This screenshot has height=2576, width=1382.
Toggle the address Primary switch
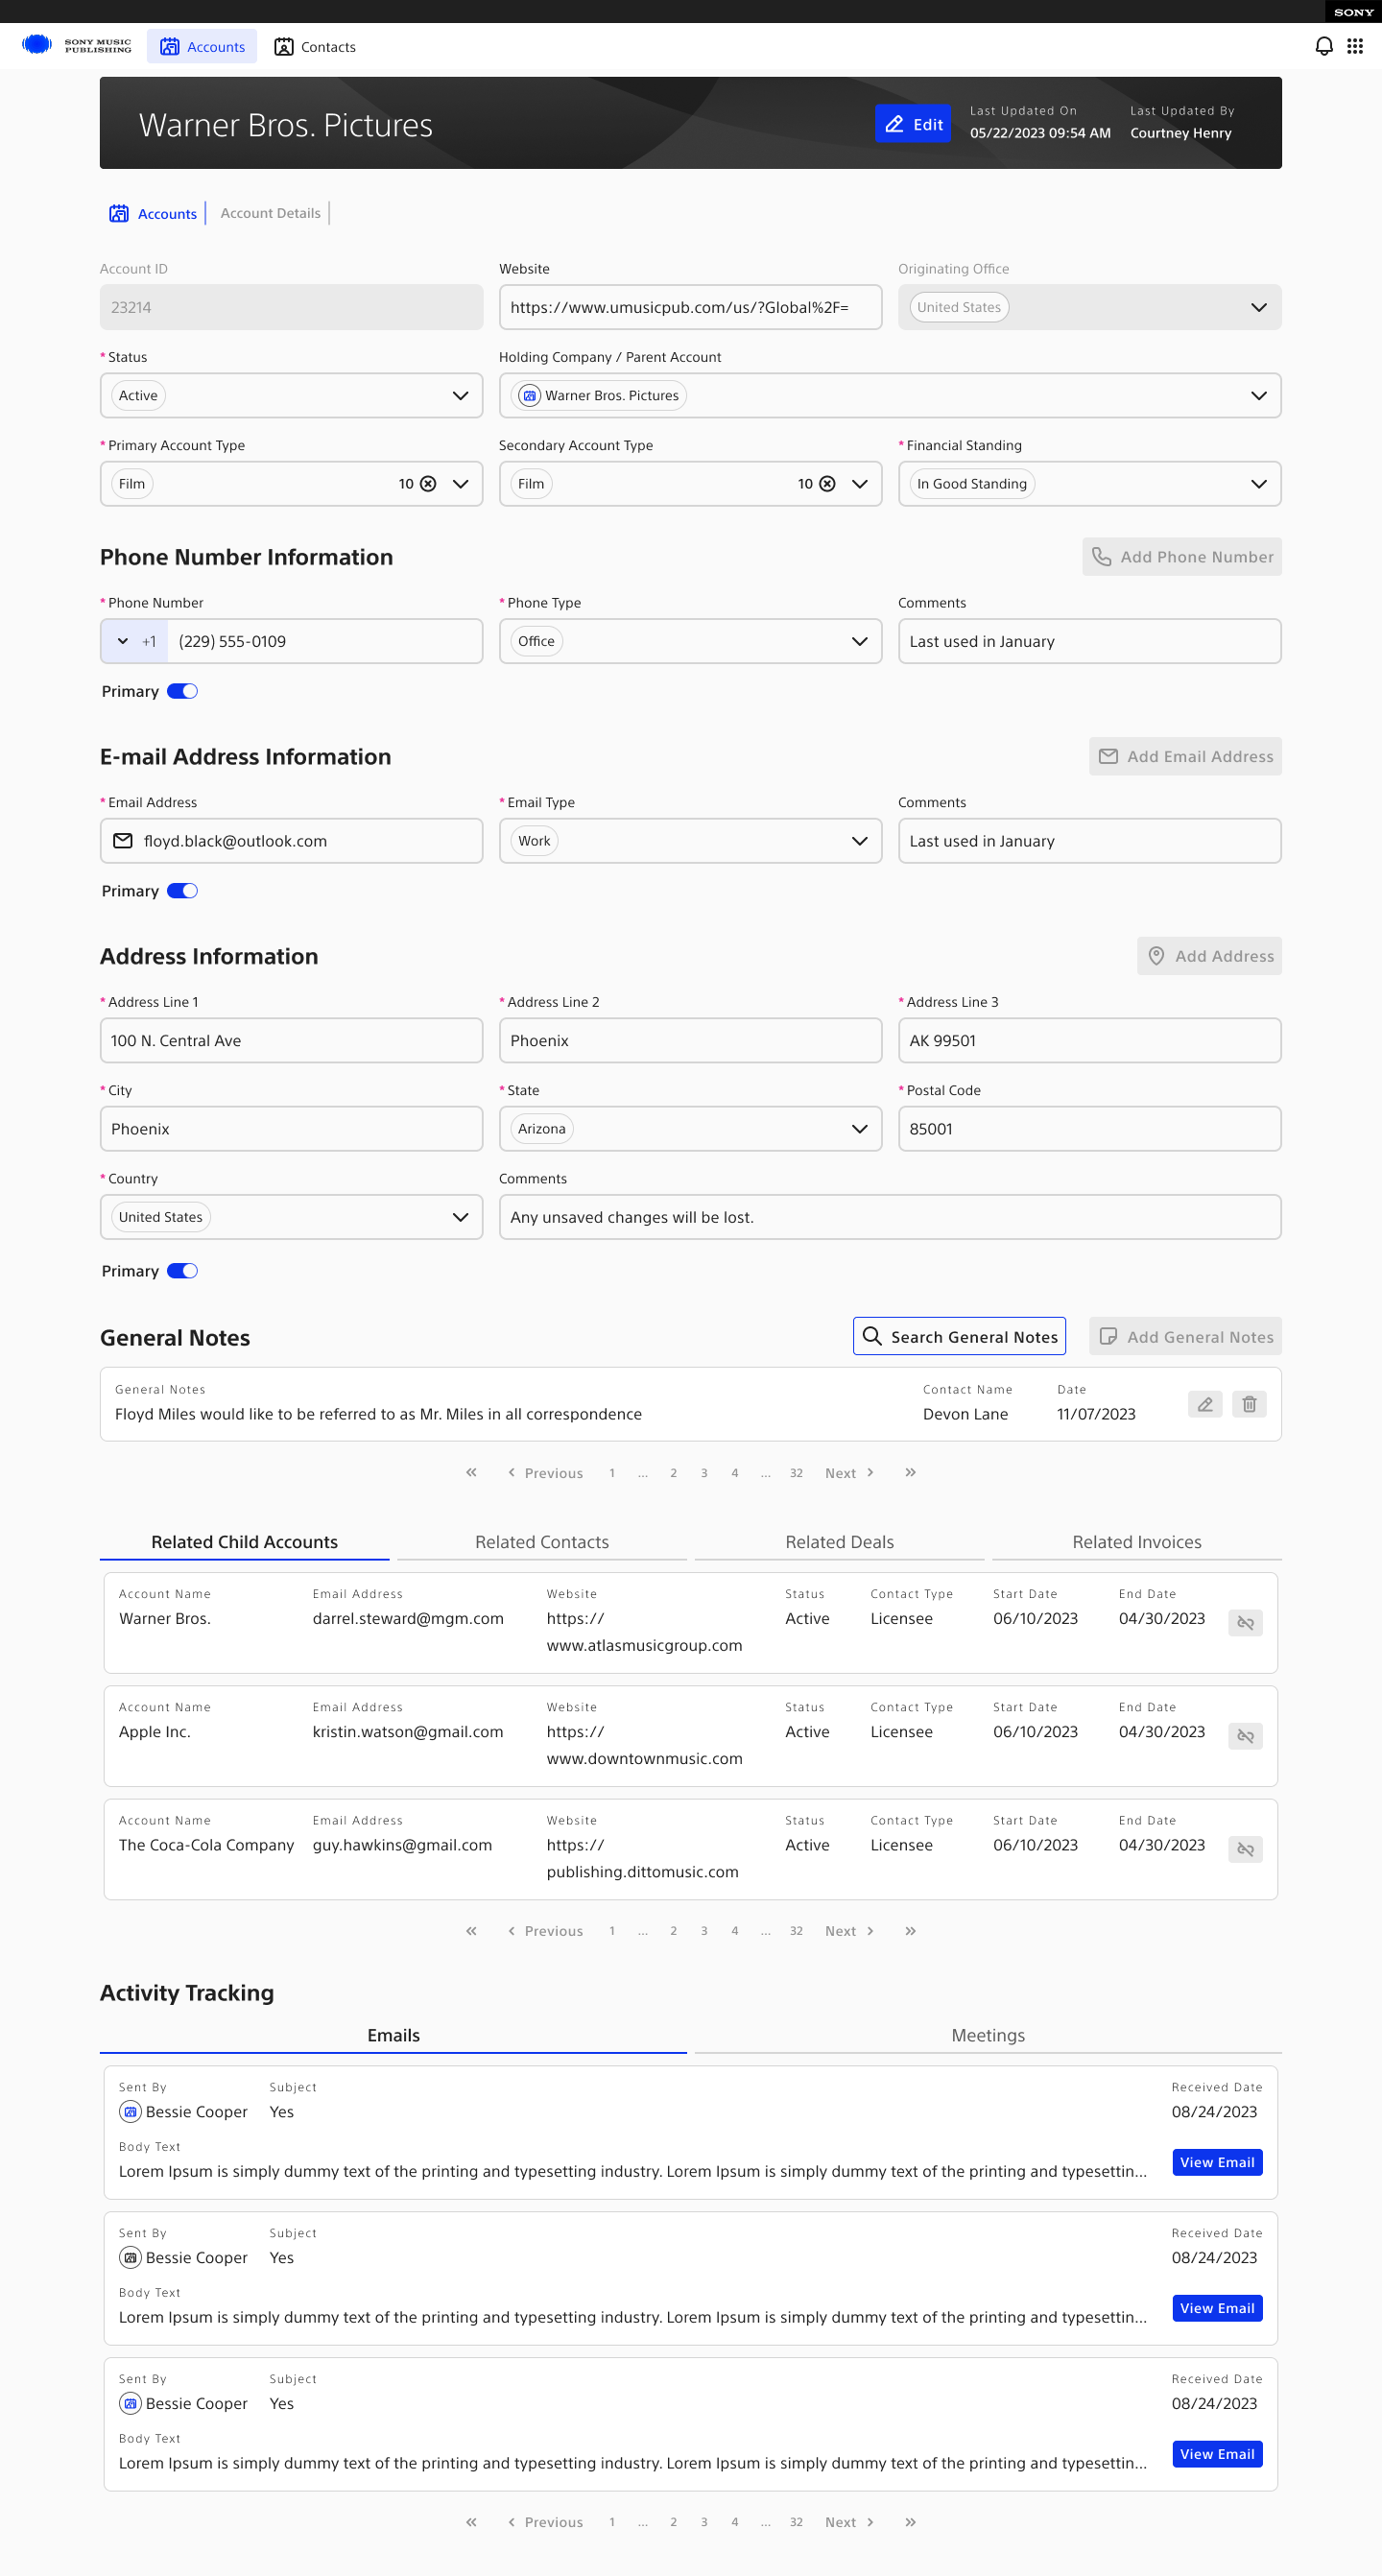(x=182, y=1271)
